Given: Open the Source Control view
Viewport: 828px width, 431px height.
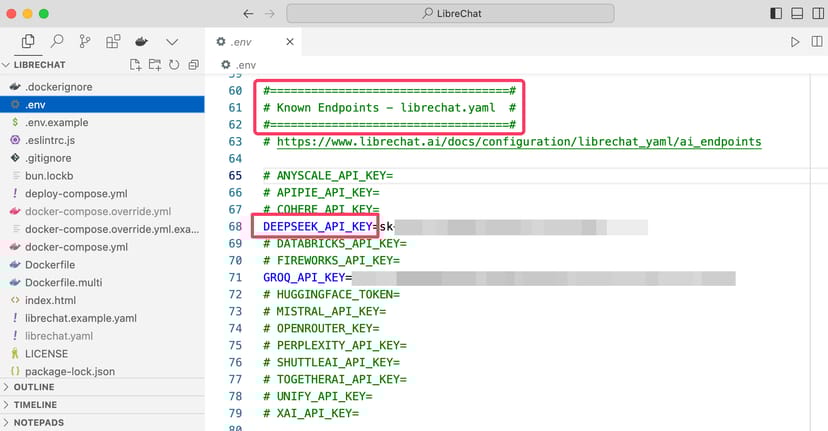Looking at the screenshot, I should pos(85,42).
